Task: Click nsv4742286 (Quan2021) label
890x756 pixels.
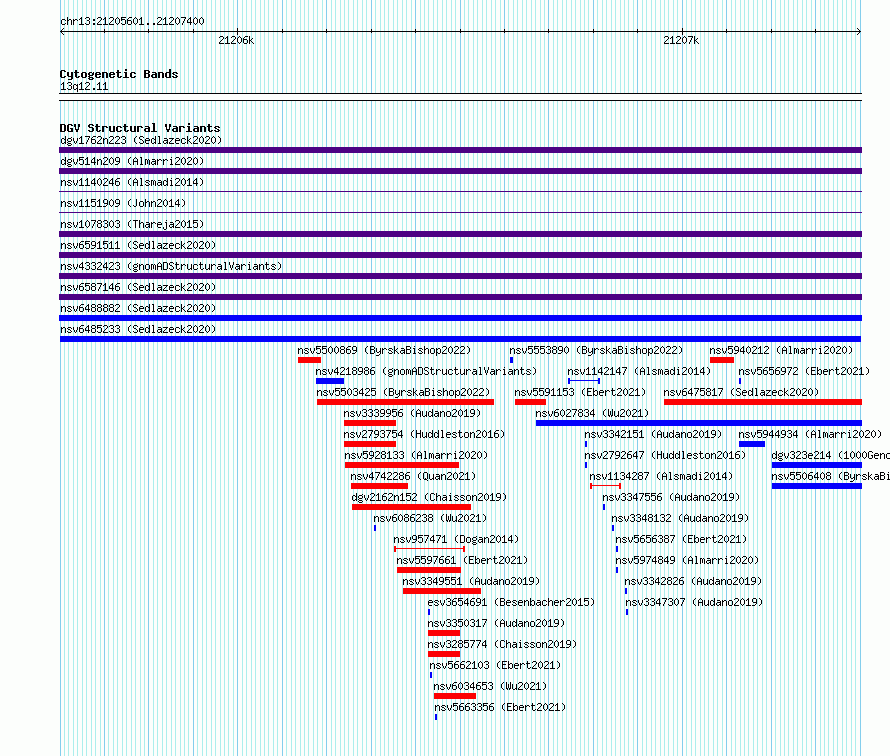Action: [413, 476]
